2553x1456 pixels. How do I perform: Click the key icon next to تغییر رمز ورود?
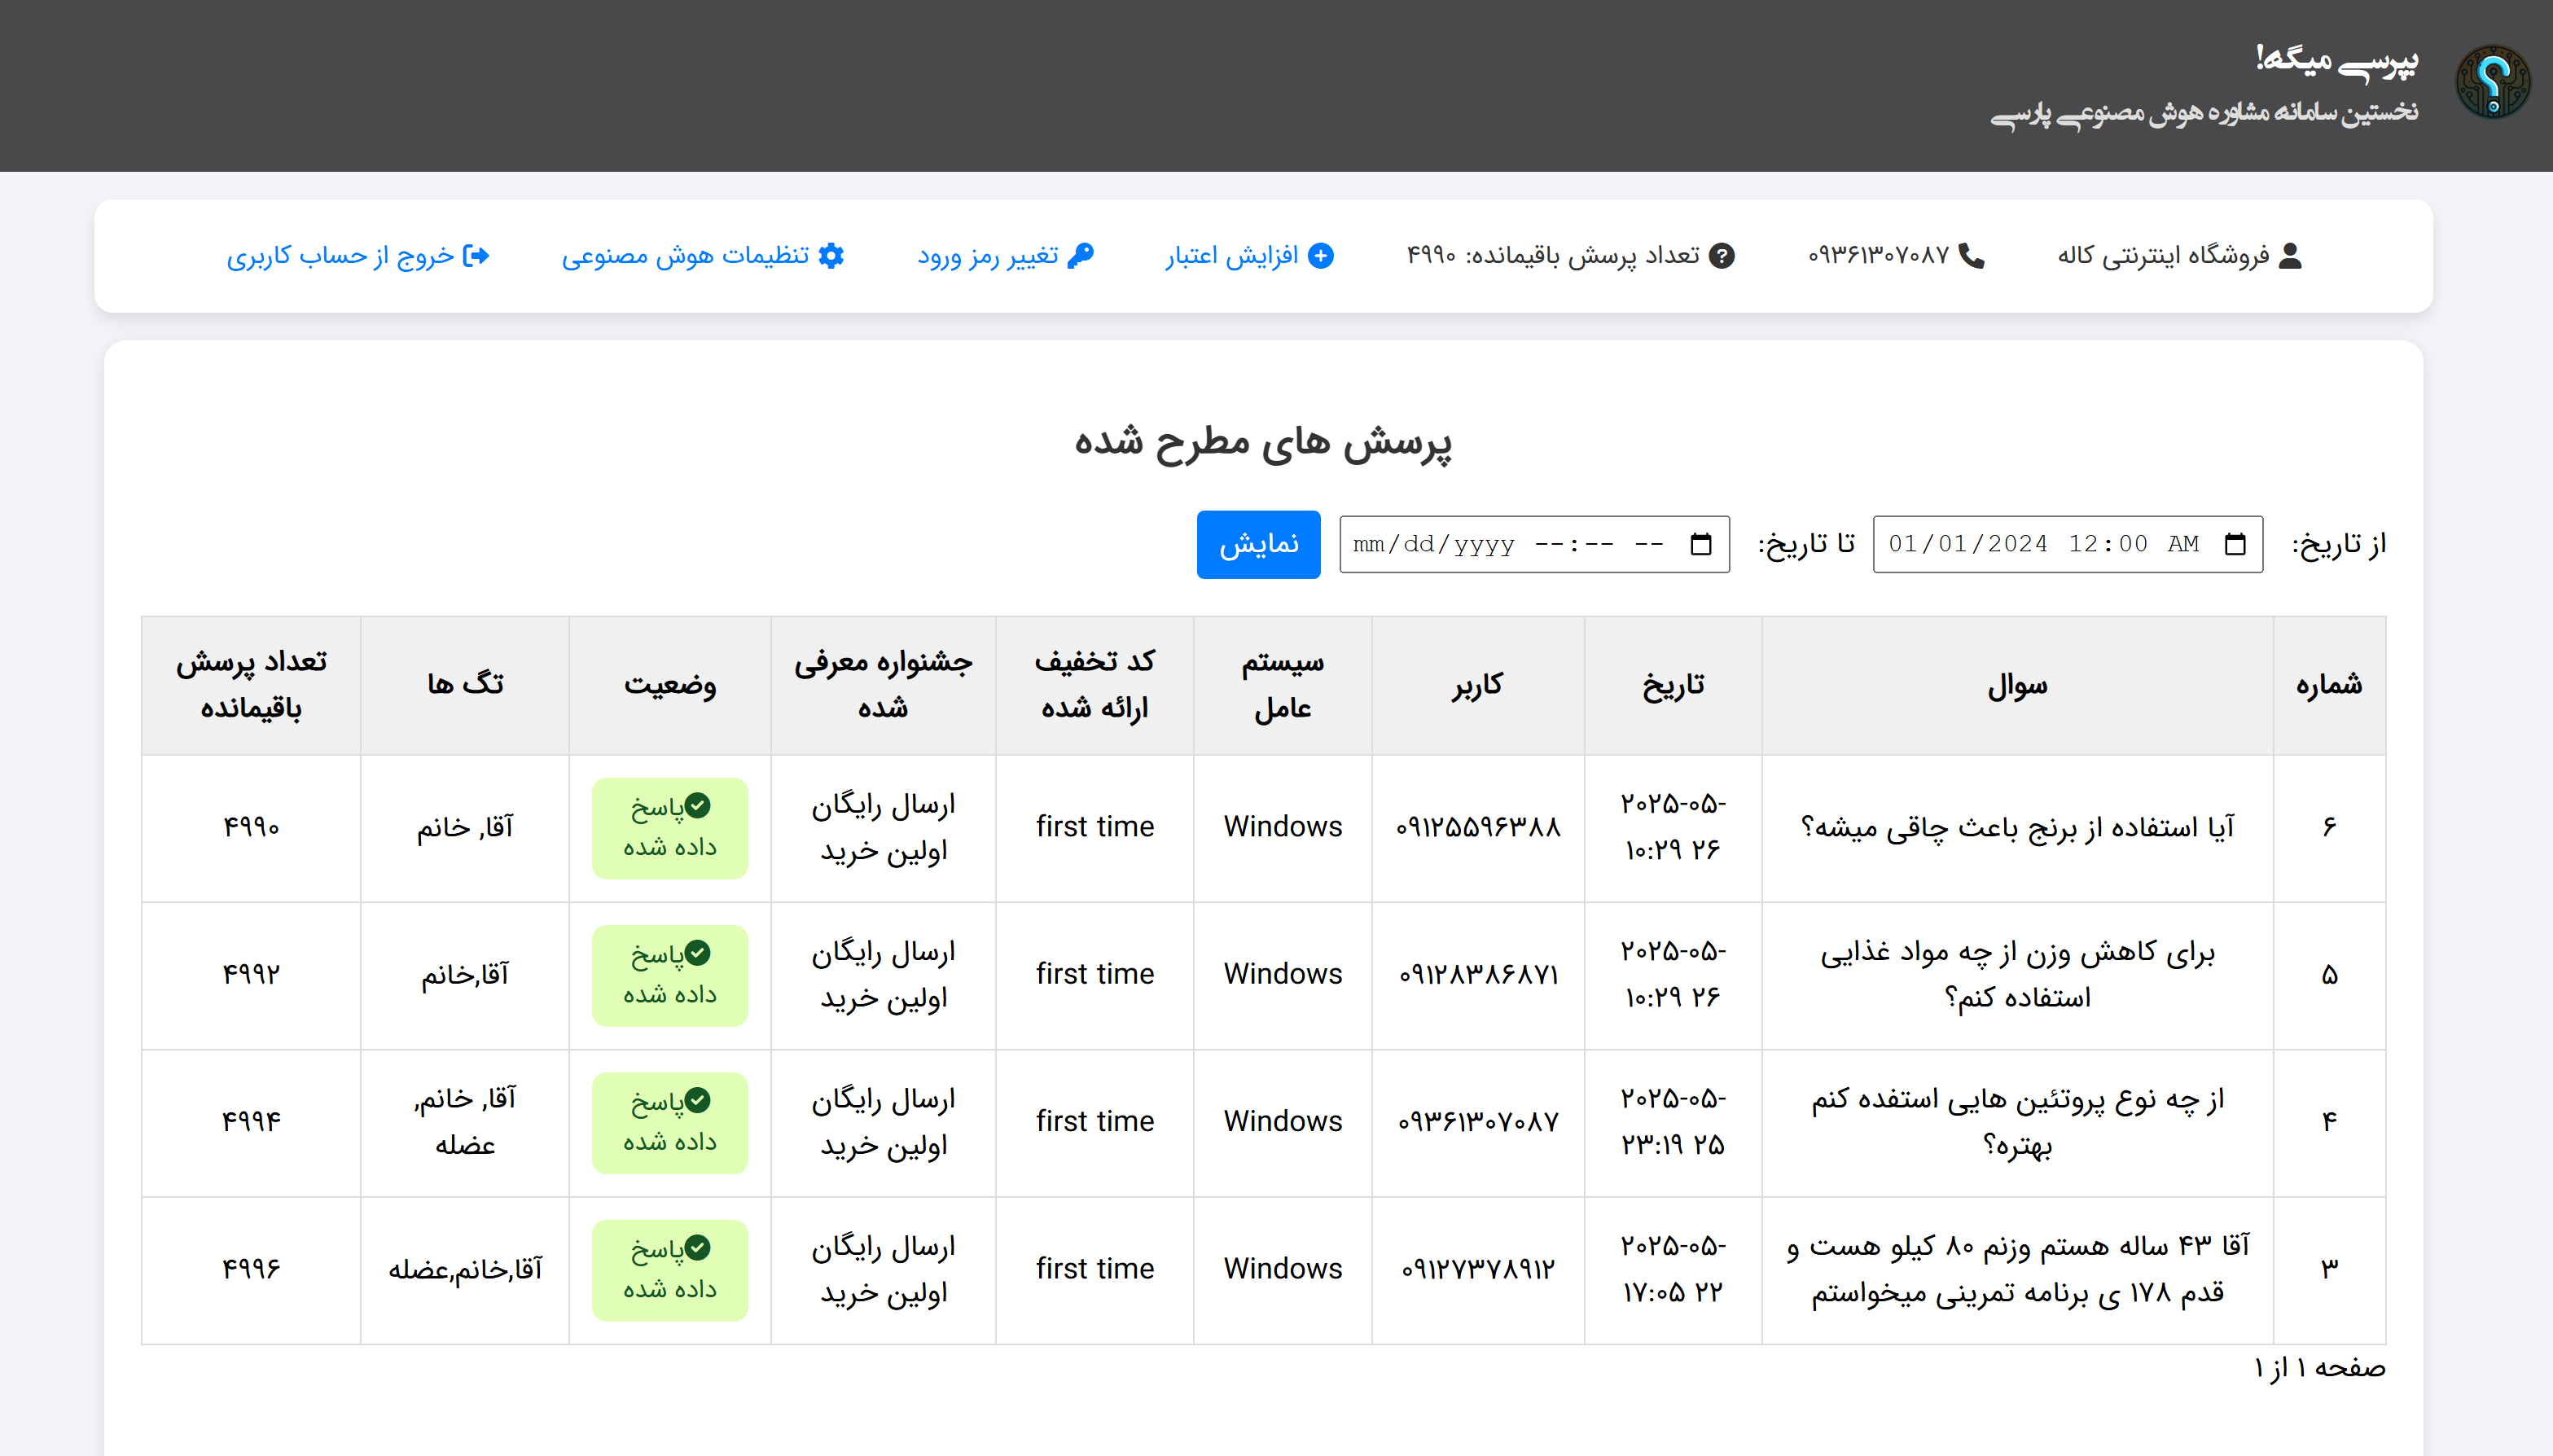pos(1082,256)
